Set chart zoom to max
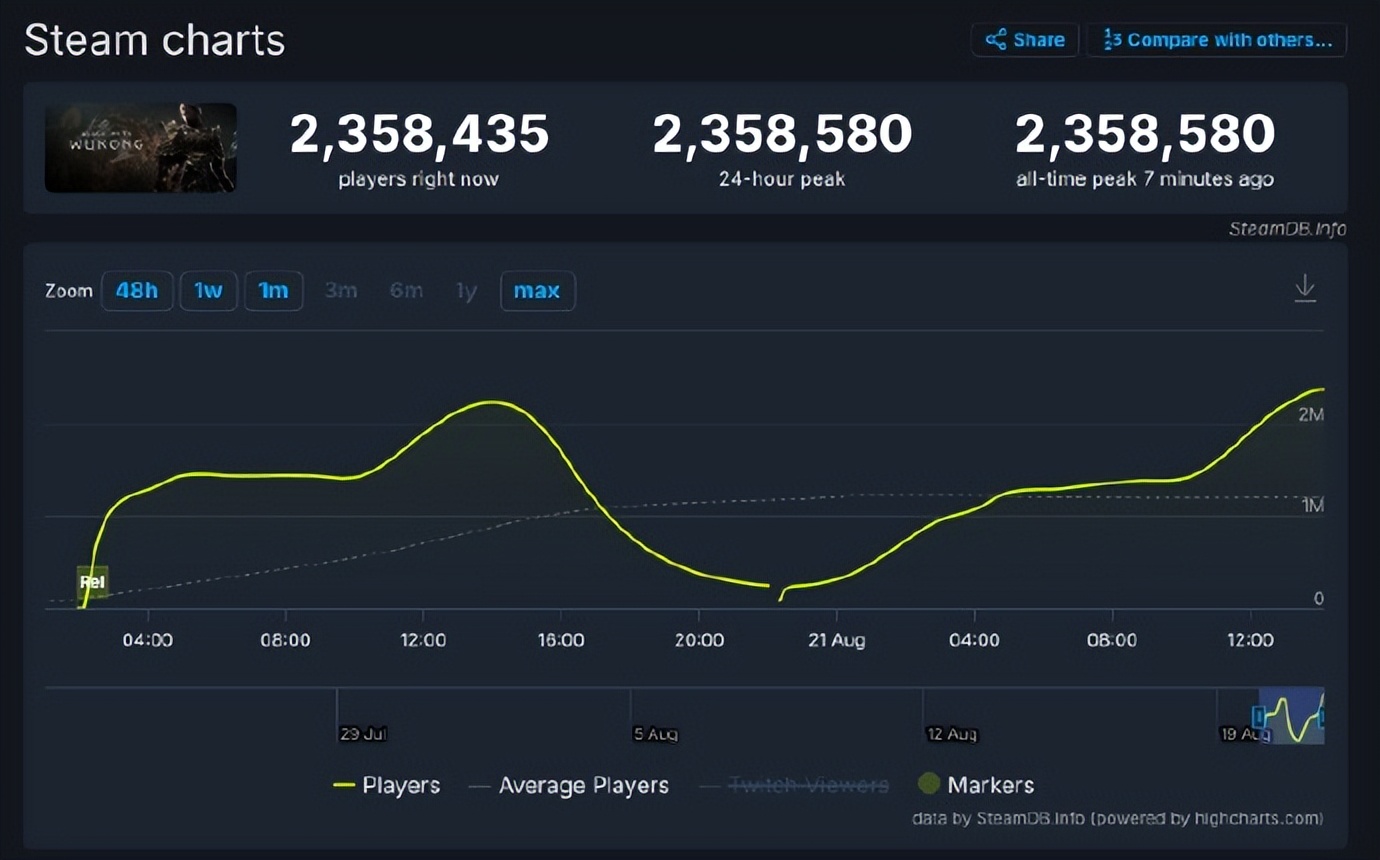The height and width of the screenshot is (860, 1380). coord(537,291)
